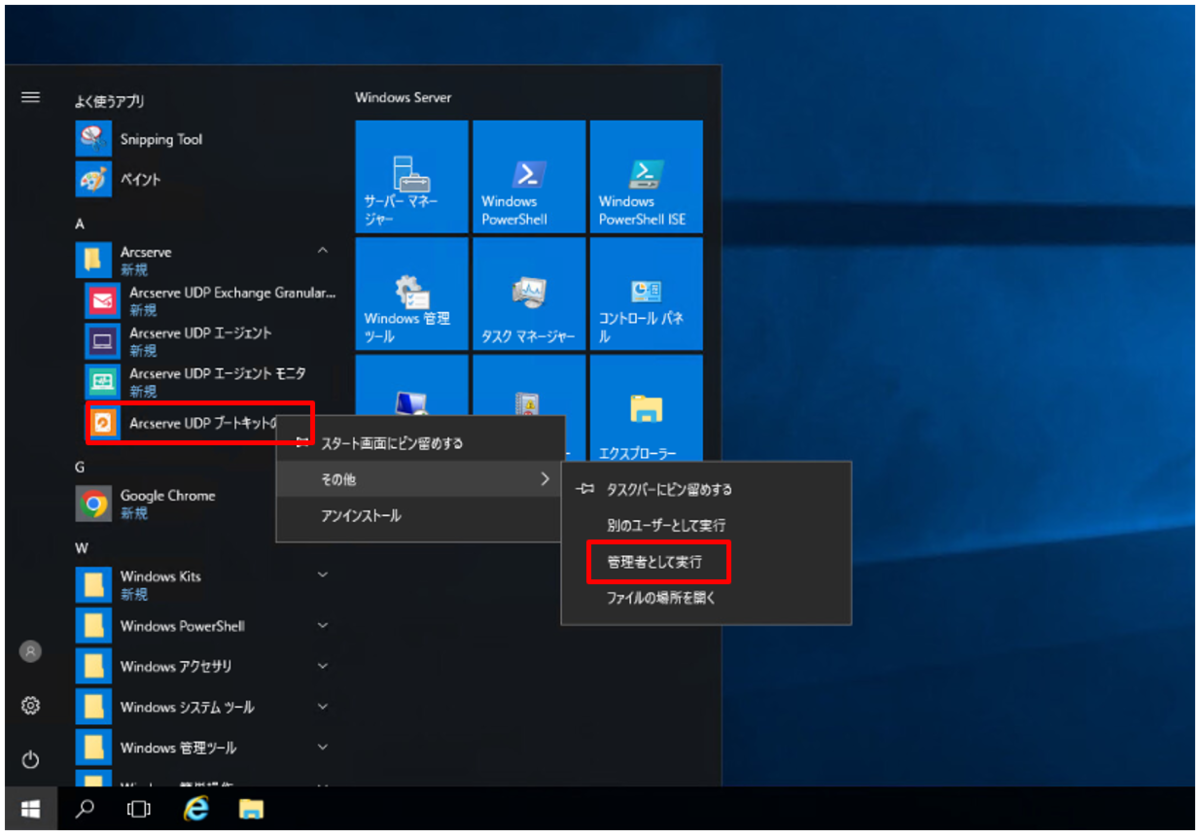Screen dimensions: 1200x837
Task: Open the Windows PowerShell tile
Action: 529,177
